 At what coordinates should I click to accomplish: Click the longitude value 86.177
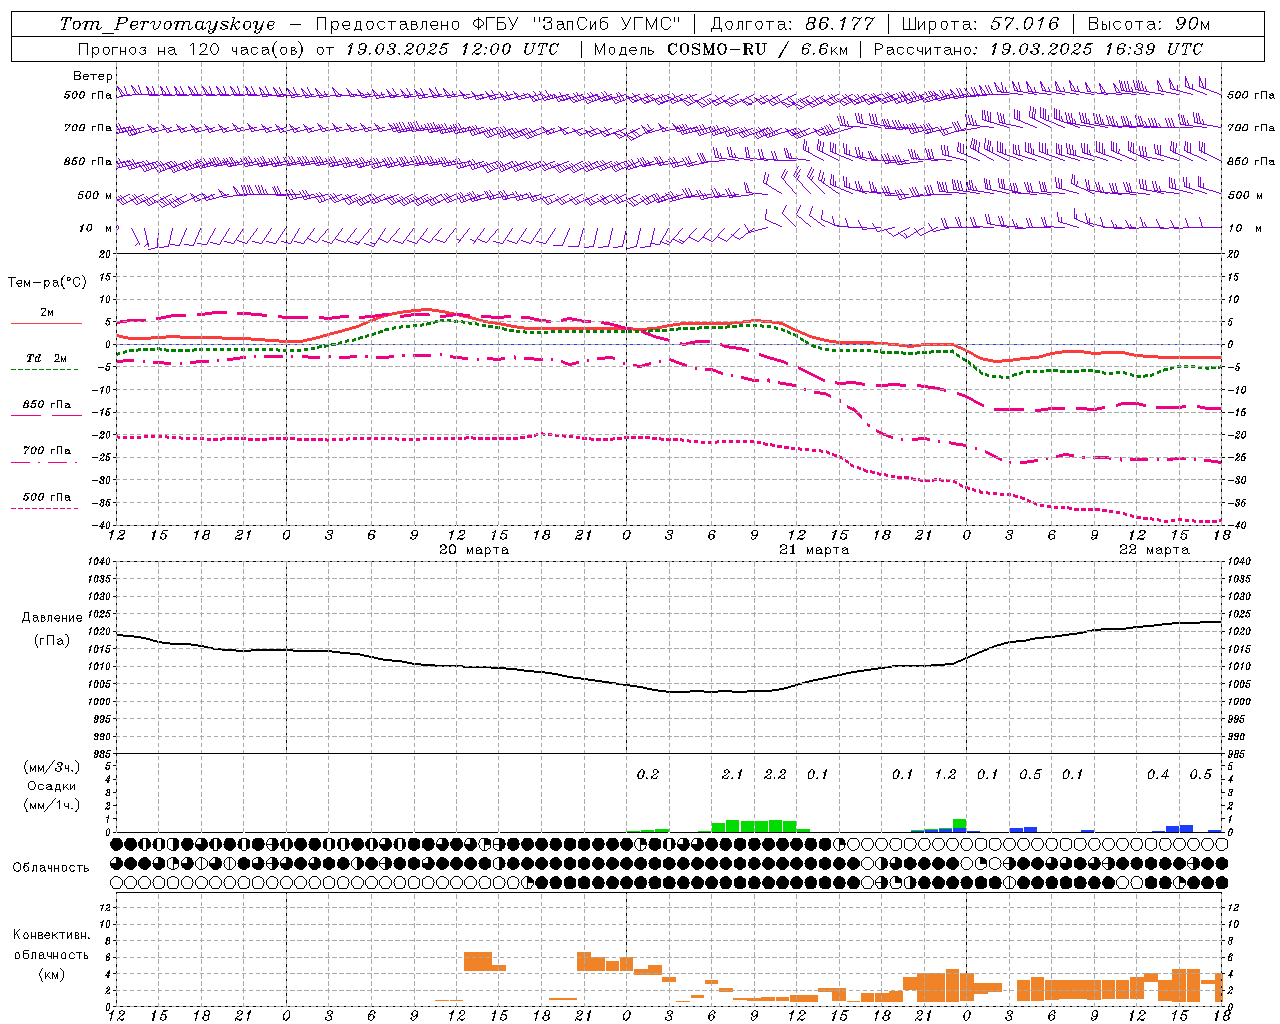click(x=840, y=24)
